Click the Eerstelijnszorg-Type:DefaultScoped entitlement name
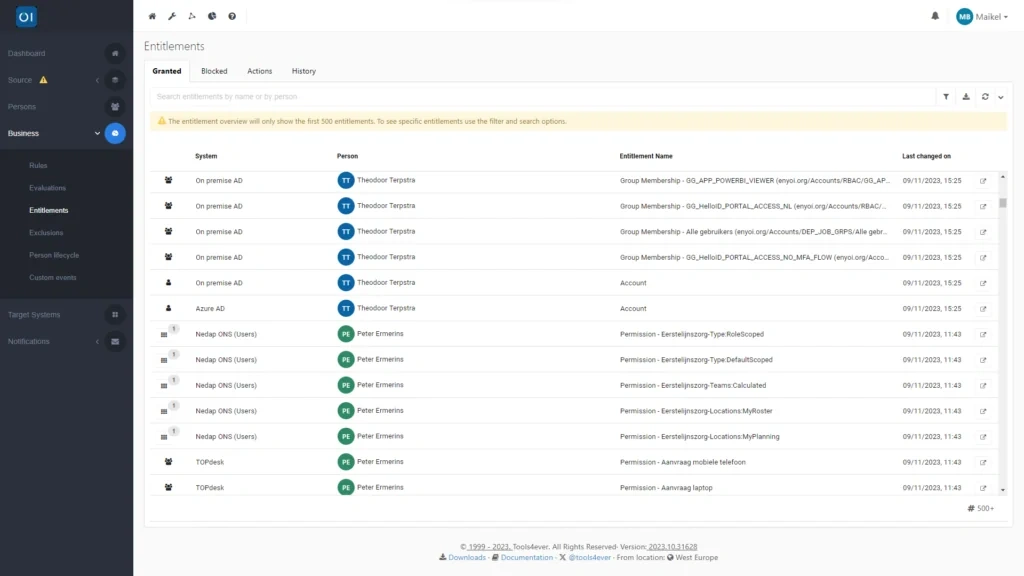Viewport: 1024px width, 576px height. [x=696, y=360]
